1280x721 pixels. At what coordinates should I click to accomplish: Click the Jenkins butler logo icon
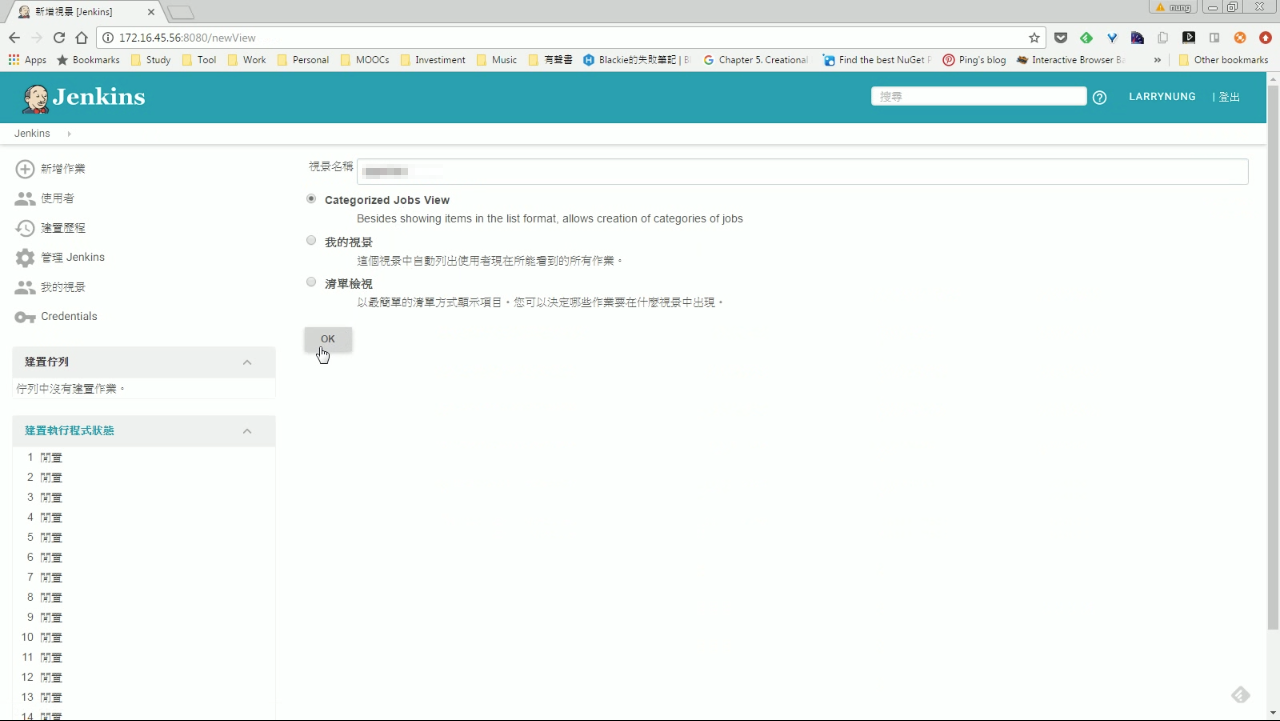pos(36,98)
